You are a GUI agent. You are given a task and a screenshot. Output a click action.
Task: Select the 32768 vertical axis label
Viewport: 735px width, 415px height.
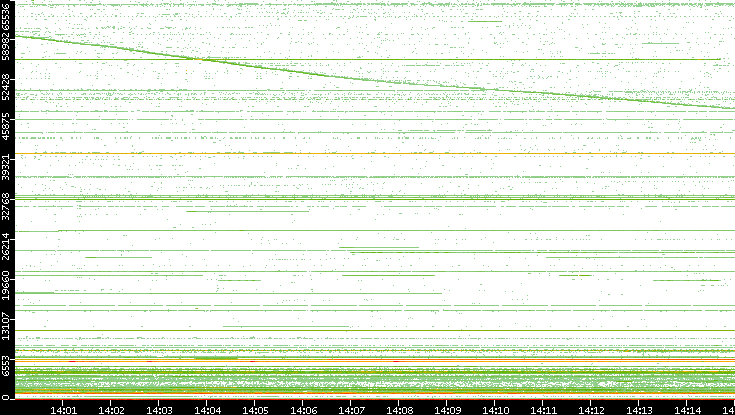point(5,206)
